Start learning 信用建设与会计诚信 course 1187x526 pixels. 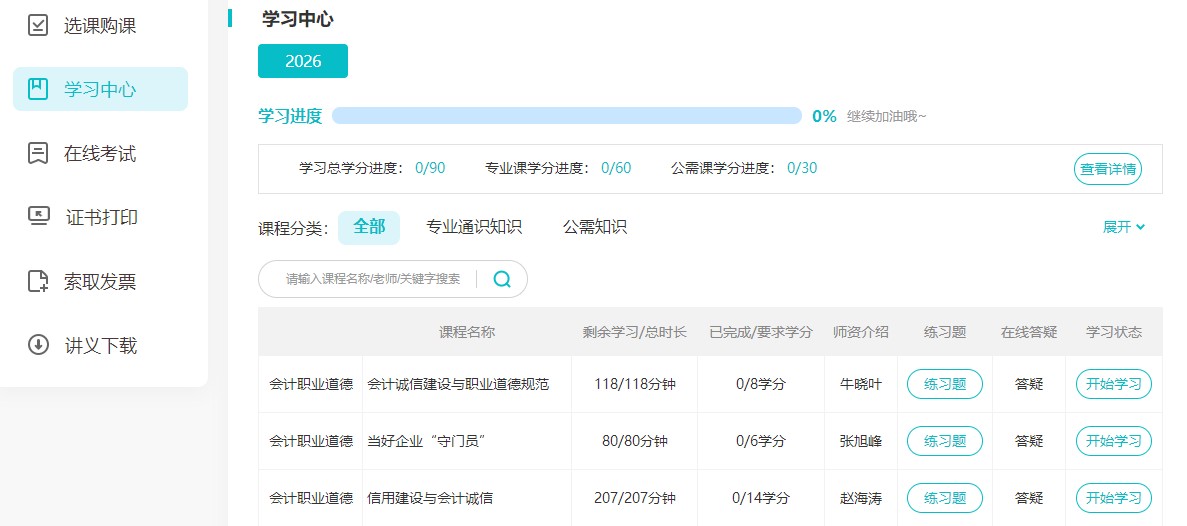pos(1113,498)
